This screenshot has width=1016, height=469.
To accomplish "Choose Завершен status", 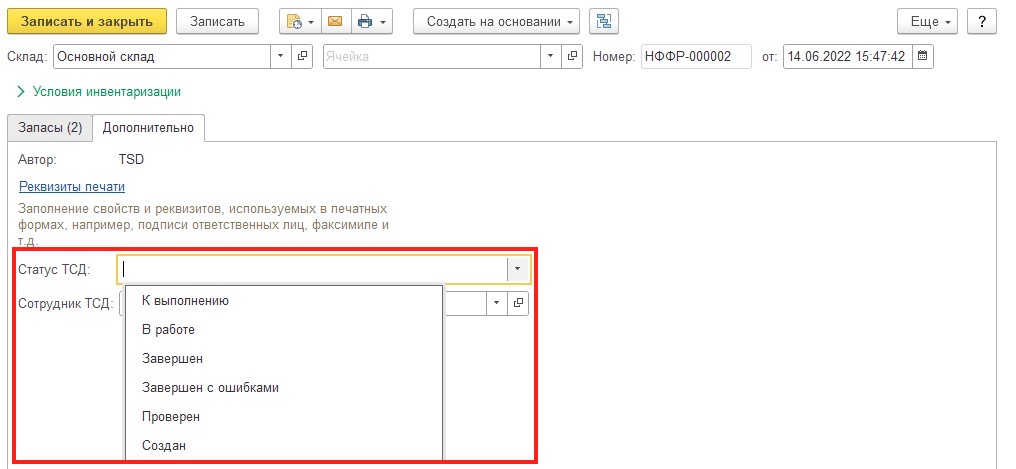I will click(284, 358).
